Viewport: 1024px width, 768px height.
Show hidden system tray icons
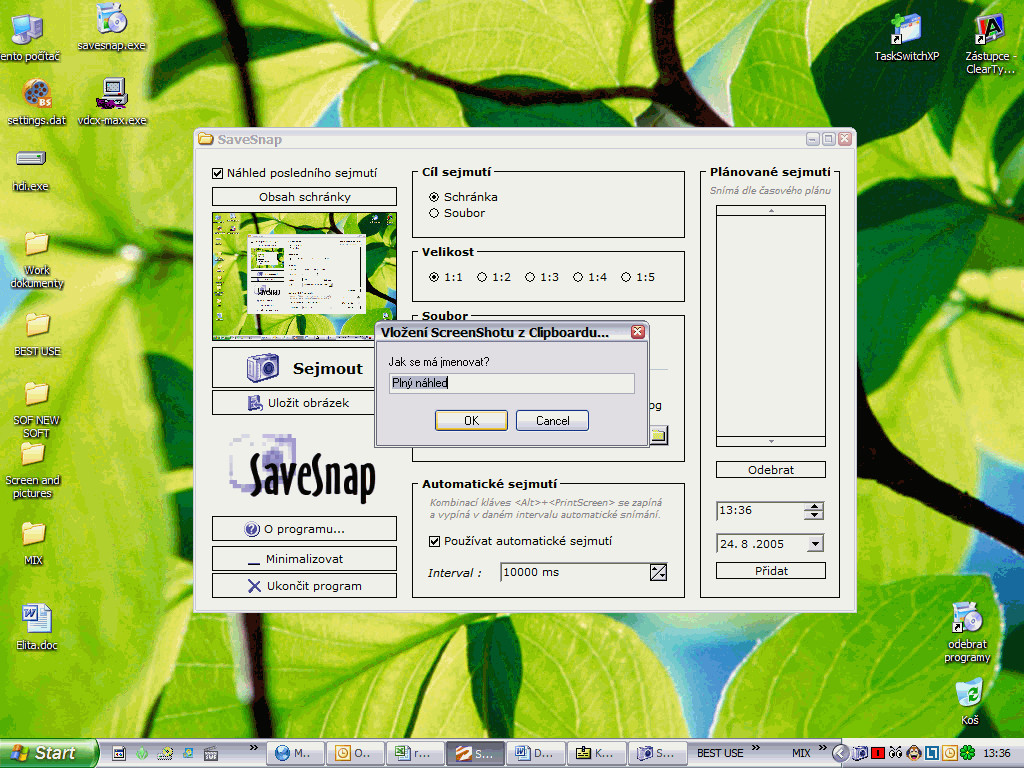(841, 753)
